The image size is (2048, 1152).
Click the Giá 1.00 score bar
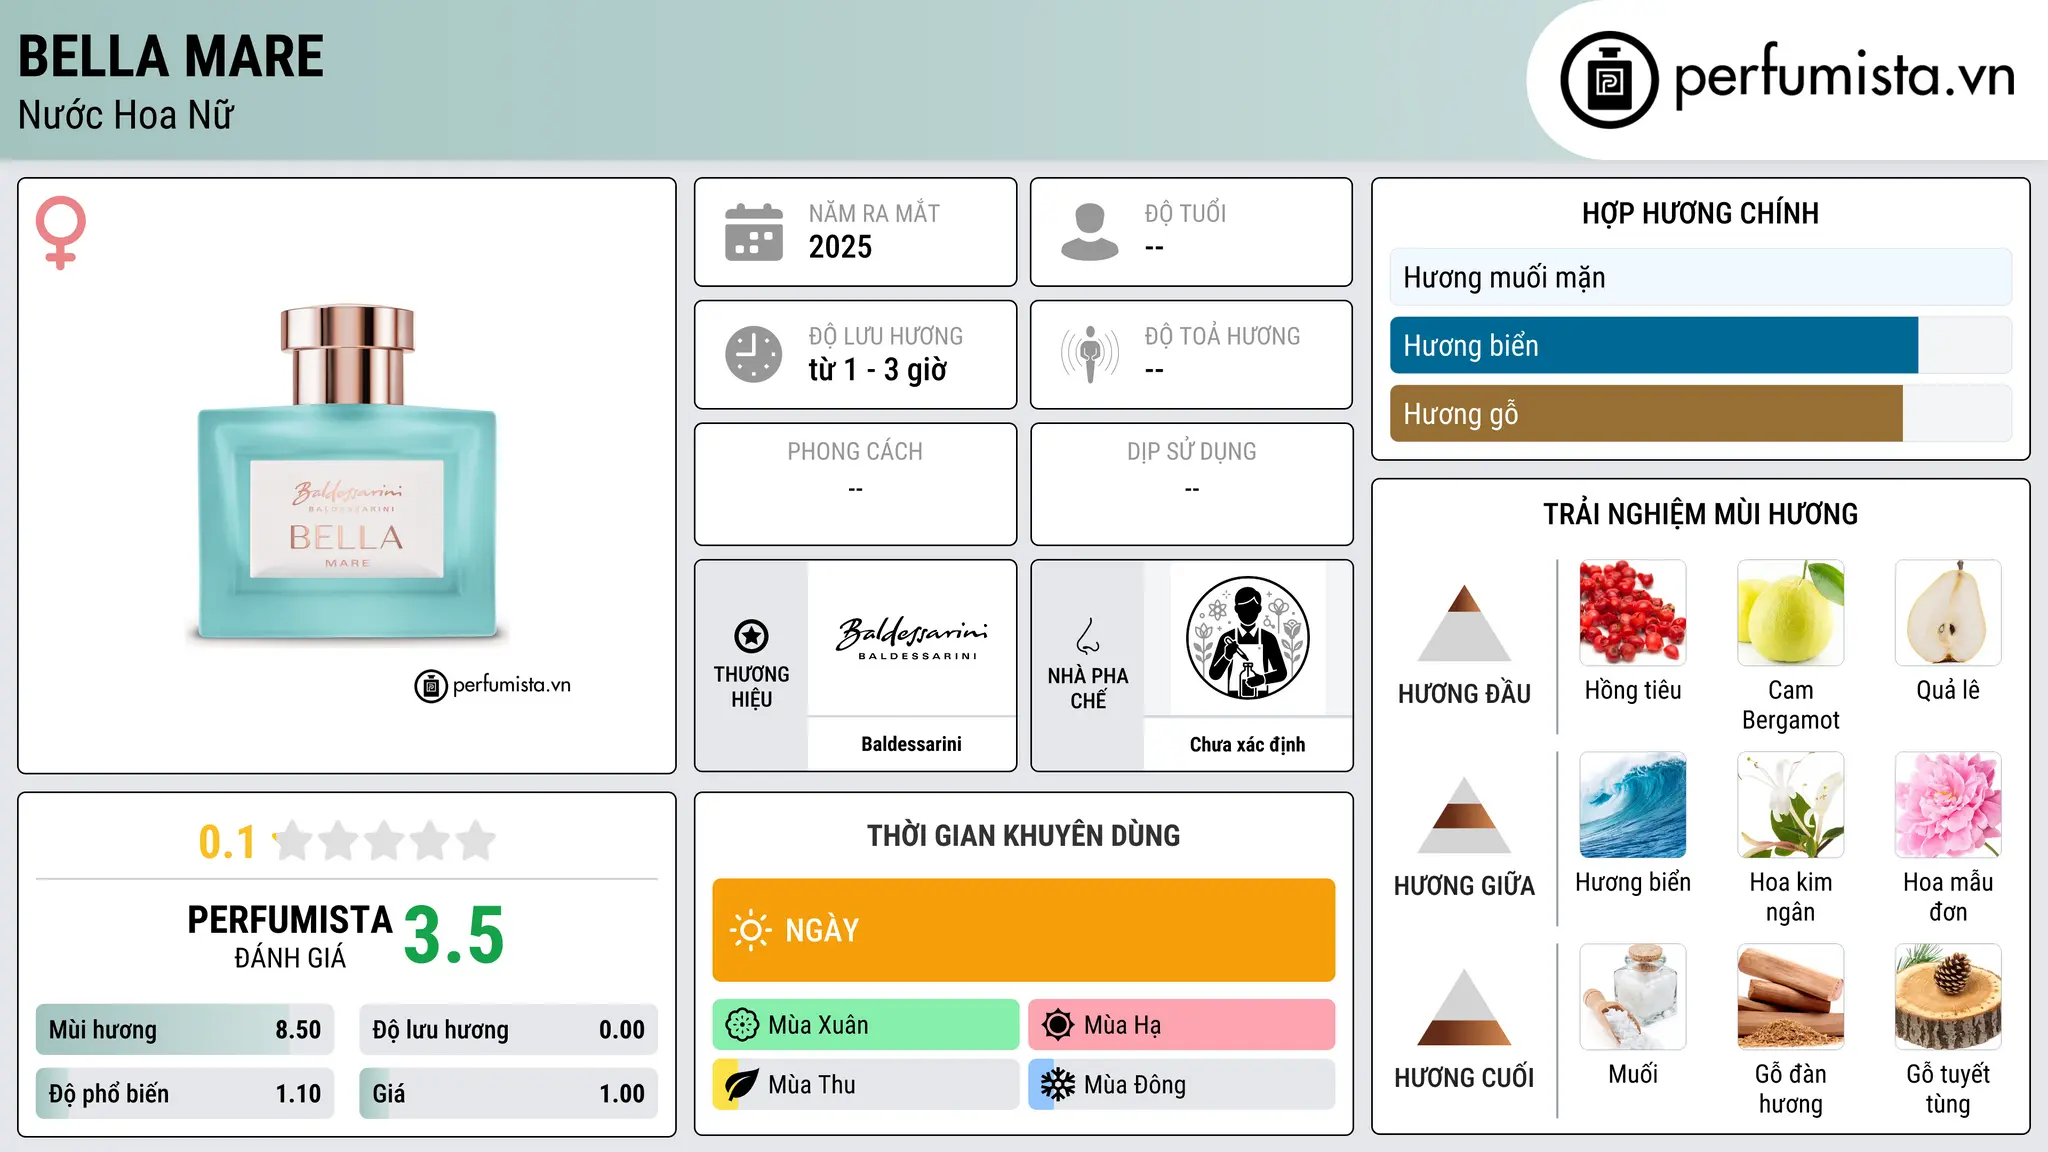click(x=509, y=1094)
